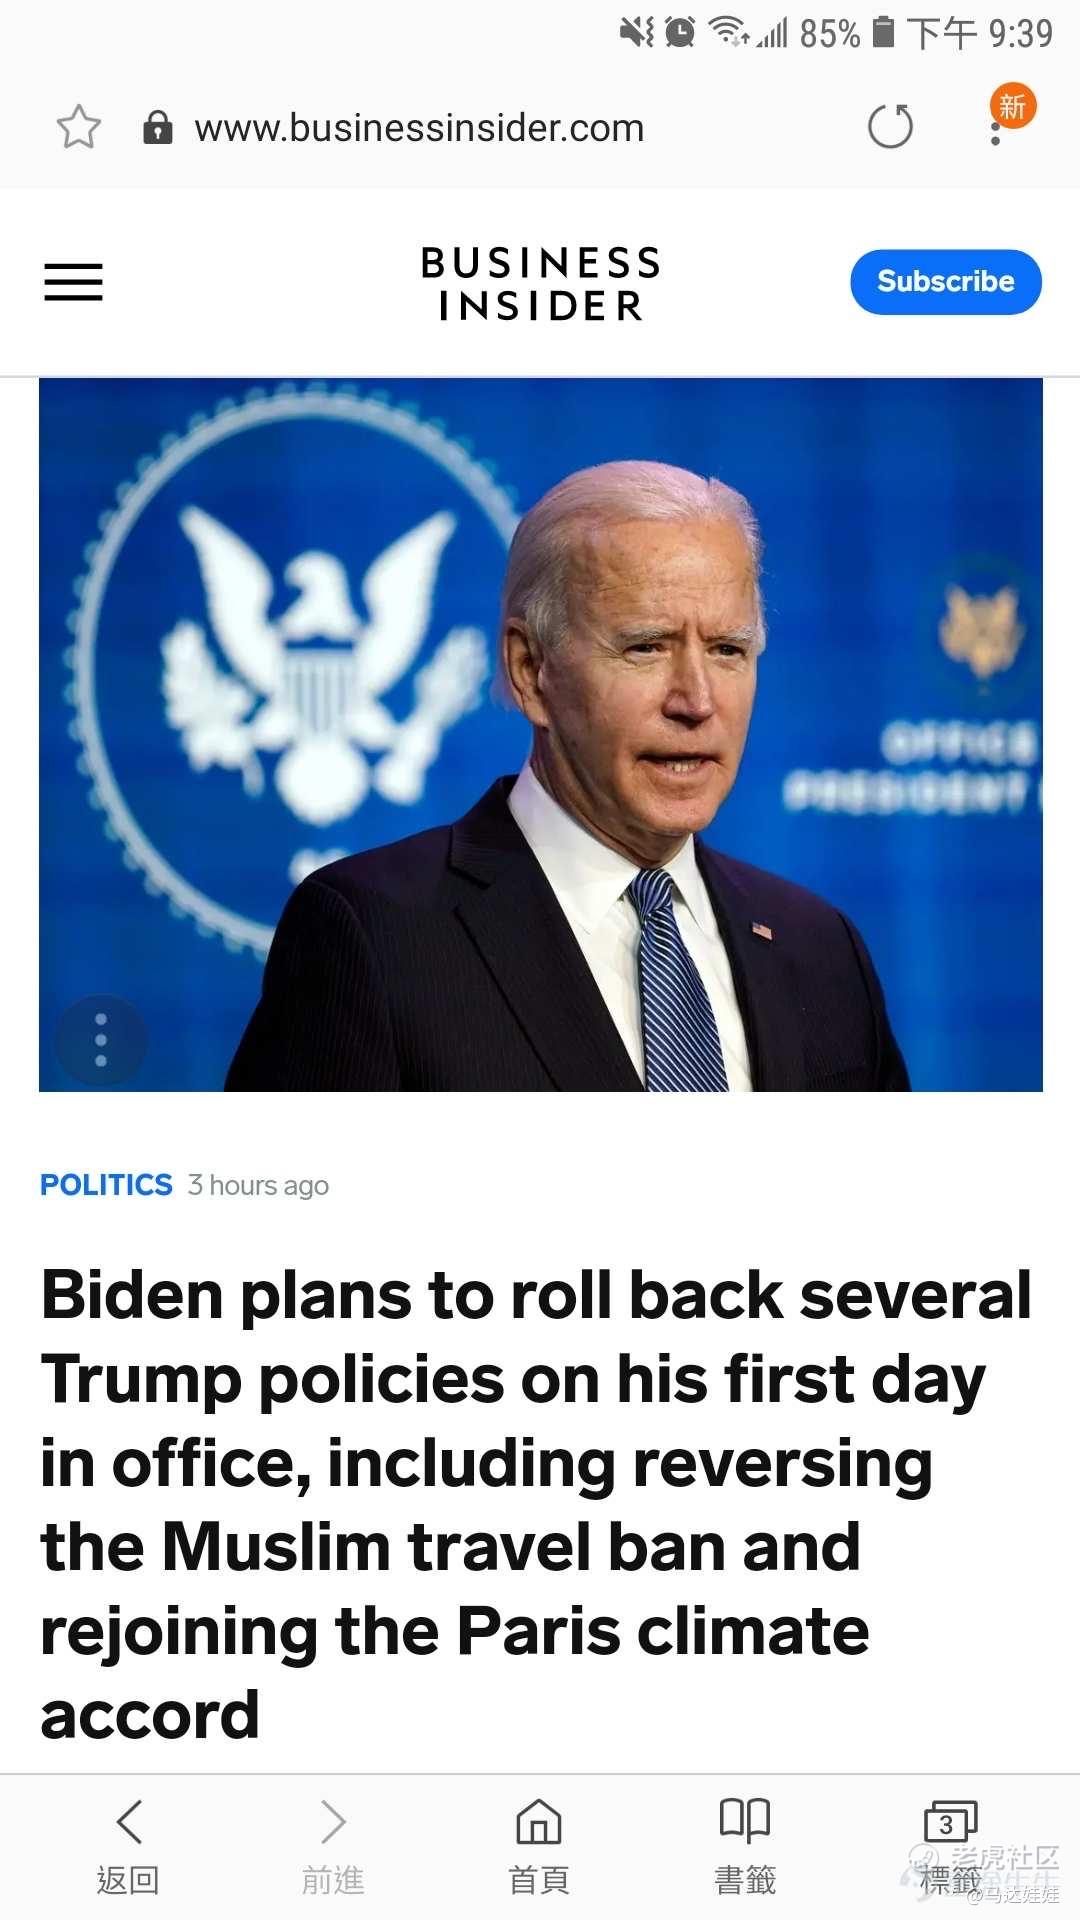Tap the Biden article photo
The height and width of the screenshot is (1920, 1080).
(541, 735)
